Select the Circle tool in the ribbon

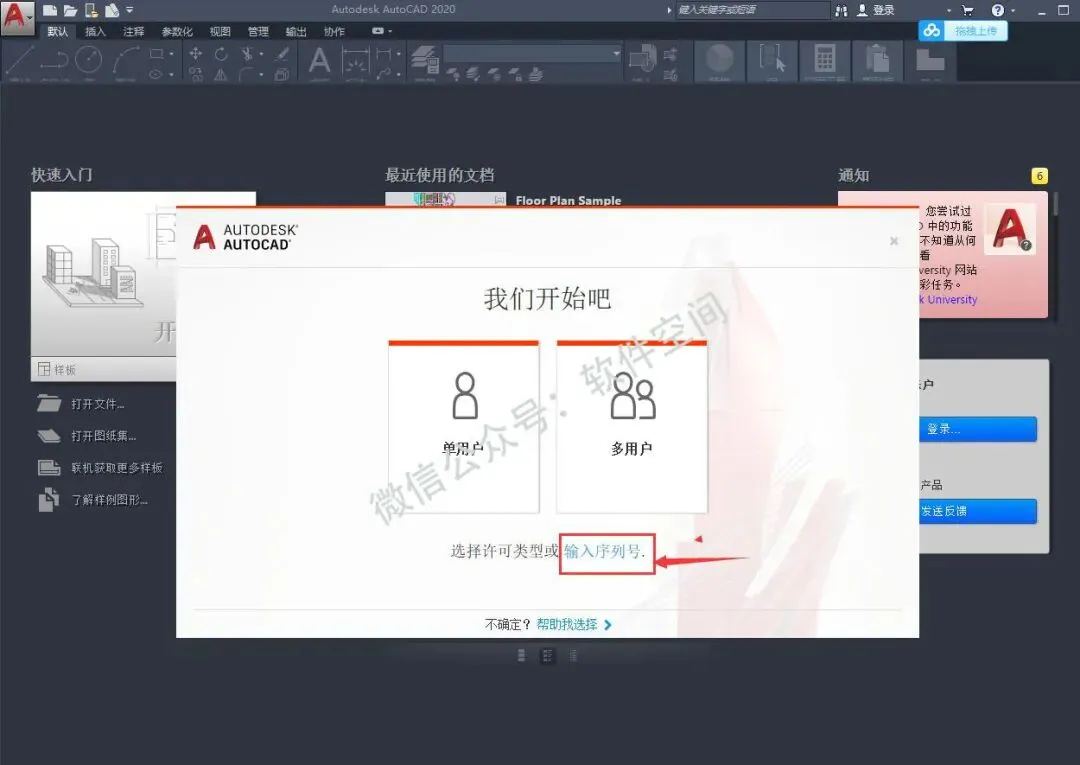point(88,61)
